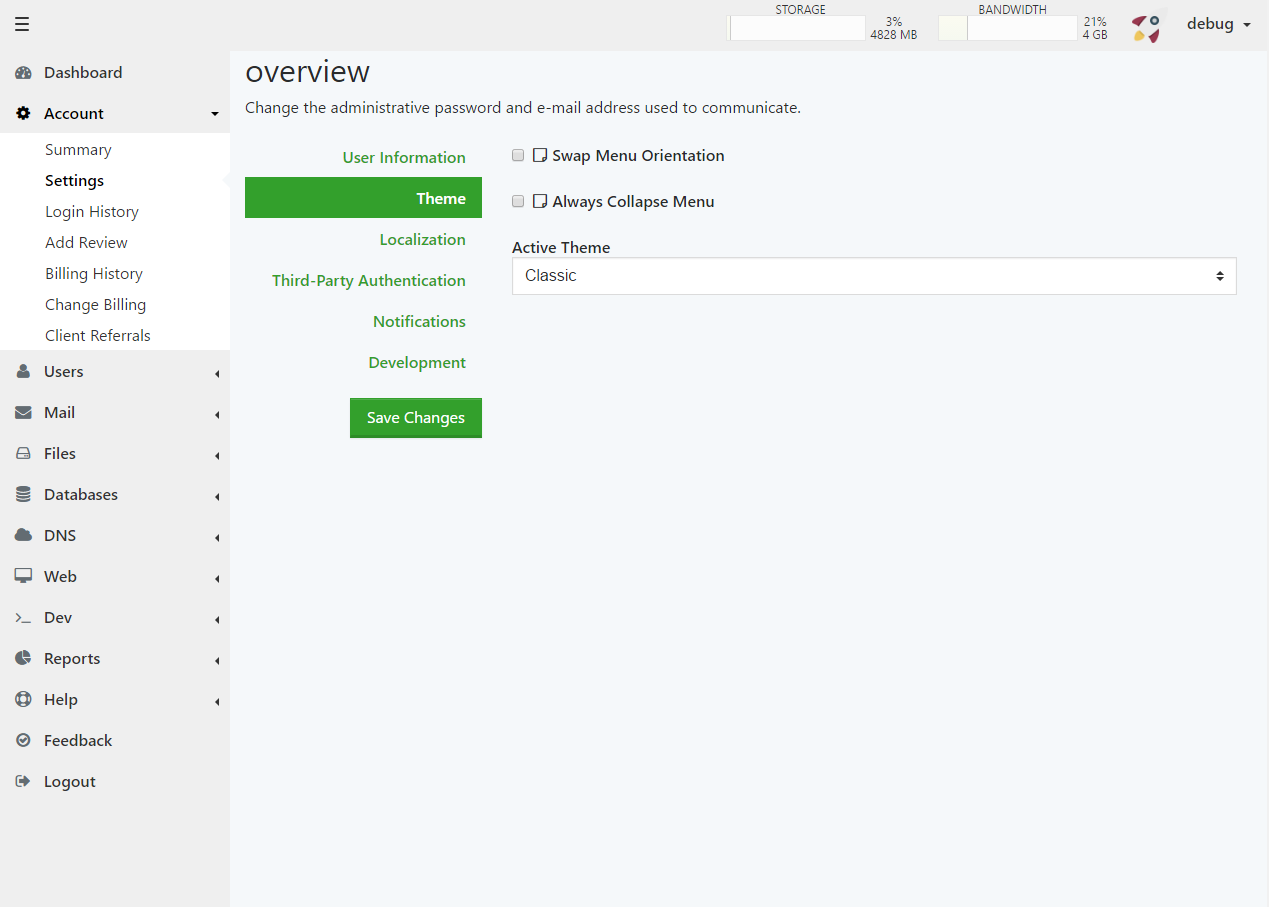
Task: Click the Users person icon
Action: [x=23, y=372]
